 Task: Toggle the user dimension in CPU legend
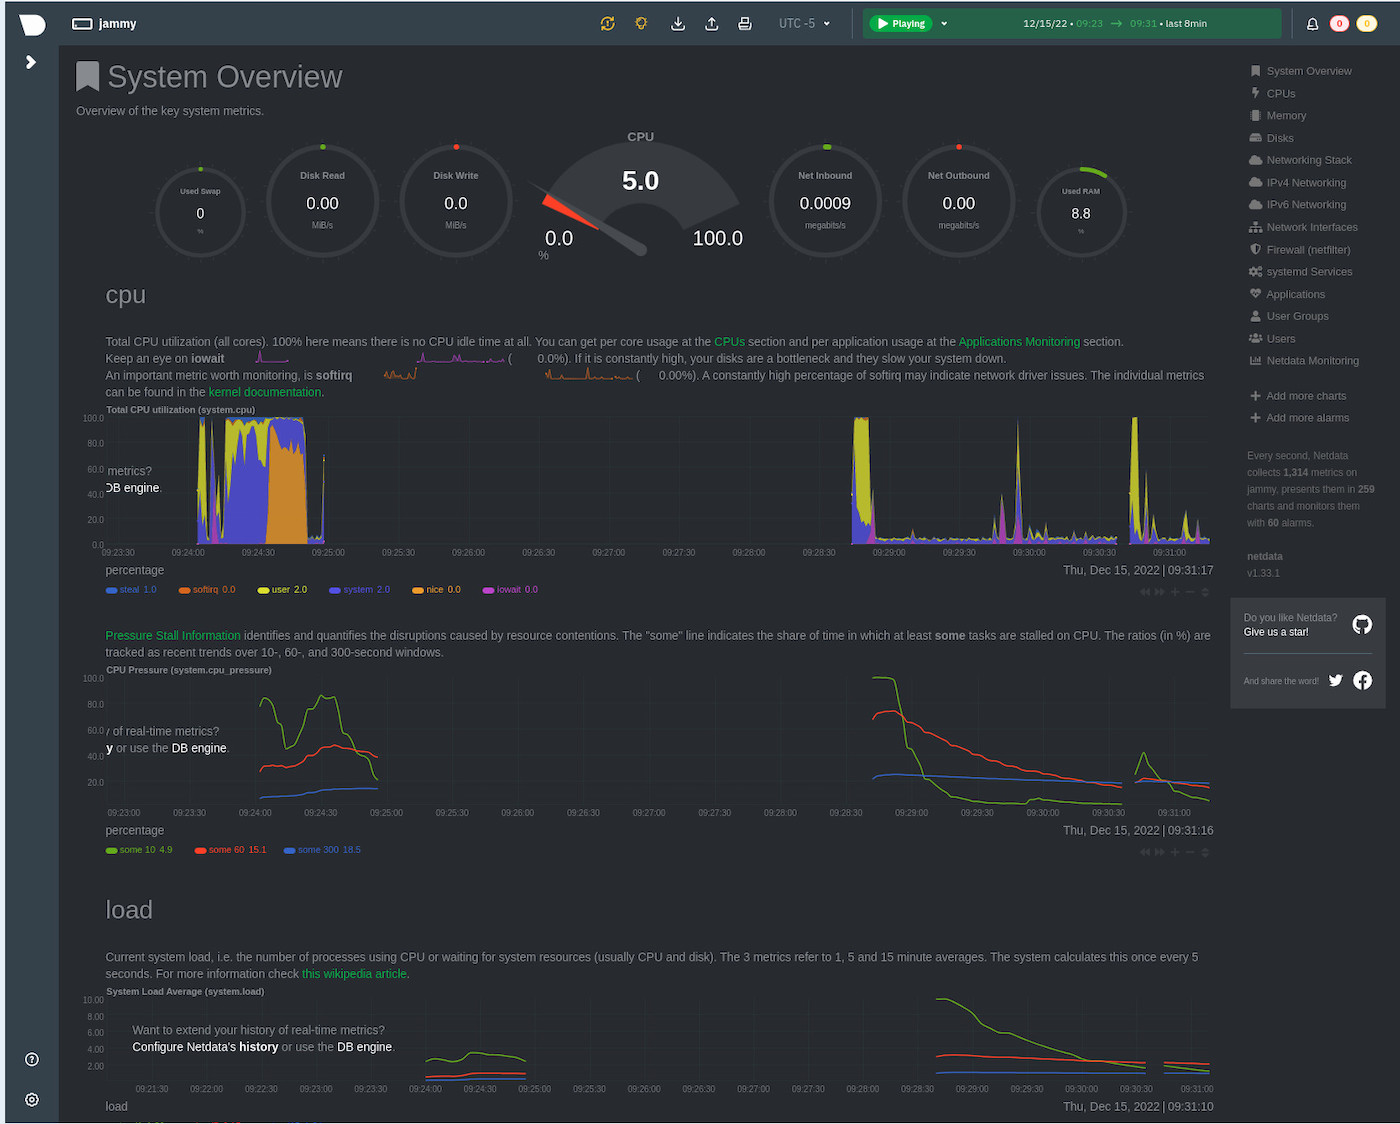[x=282, y=589]
